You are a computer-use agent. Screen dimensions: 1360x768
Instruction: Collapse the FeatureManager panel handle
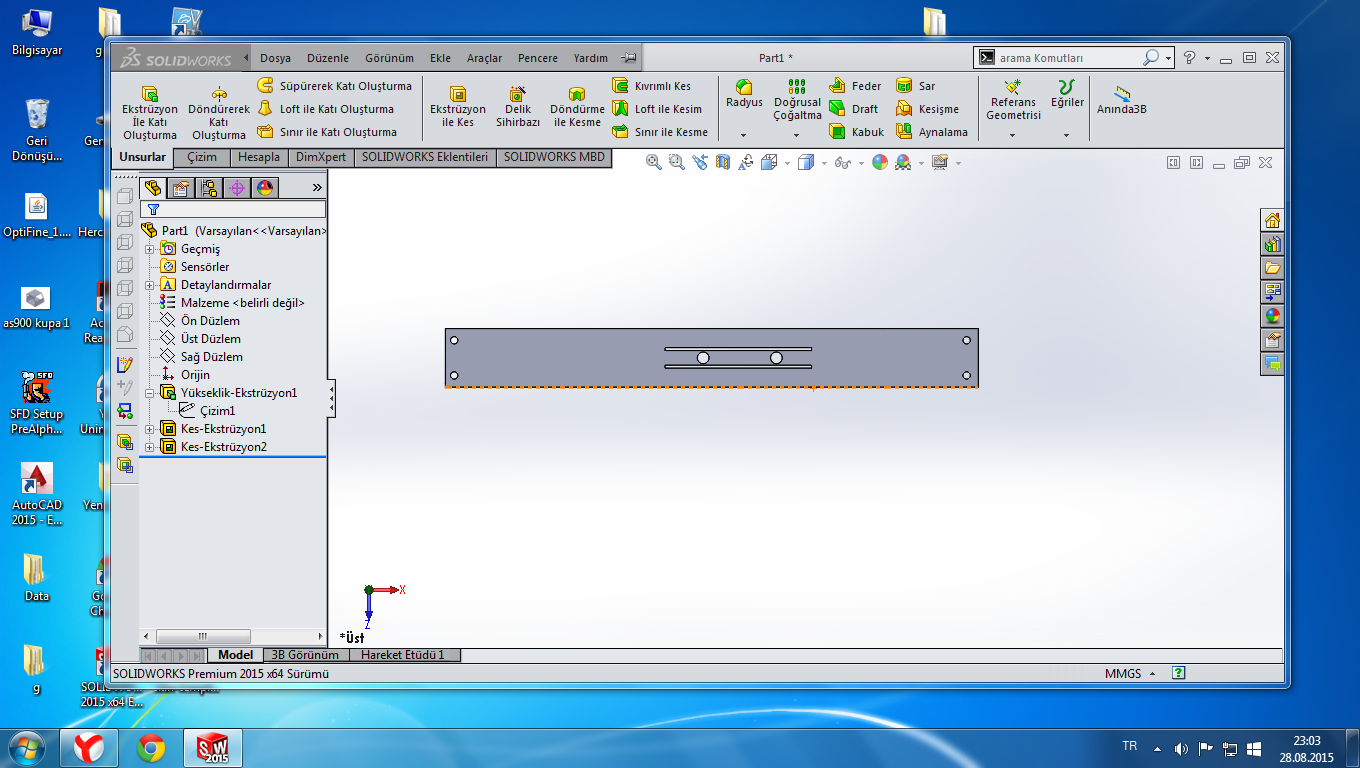[x=331, y=399]
